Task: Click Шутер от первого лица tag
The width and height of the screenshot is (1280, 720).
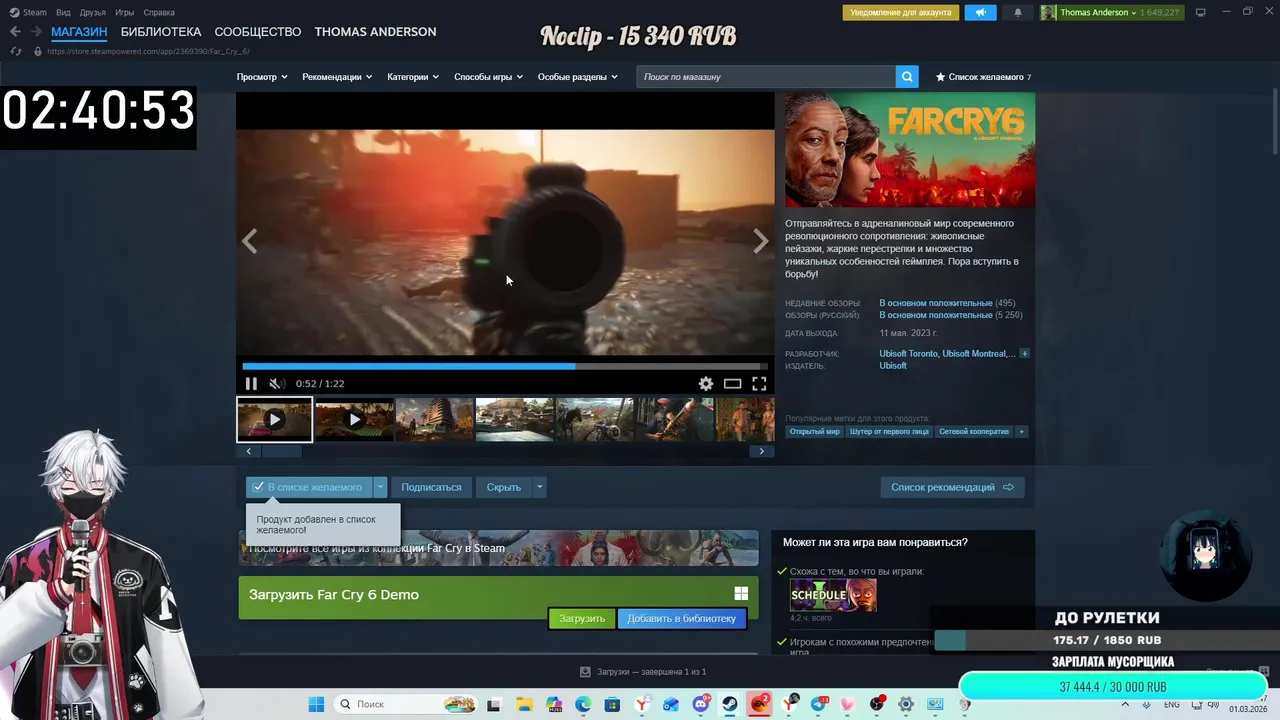Action: coord(889,432)
